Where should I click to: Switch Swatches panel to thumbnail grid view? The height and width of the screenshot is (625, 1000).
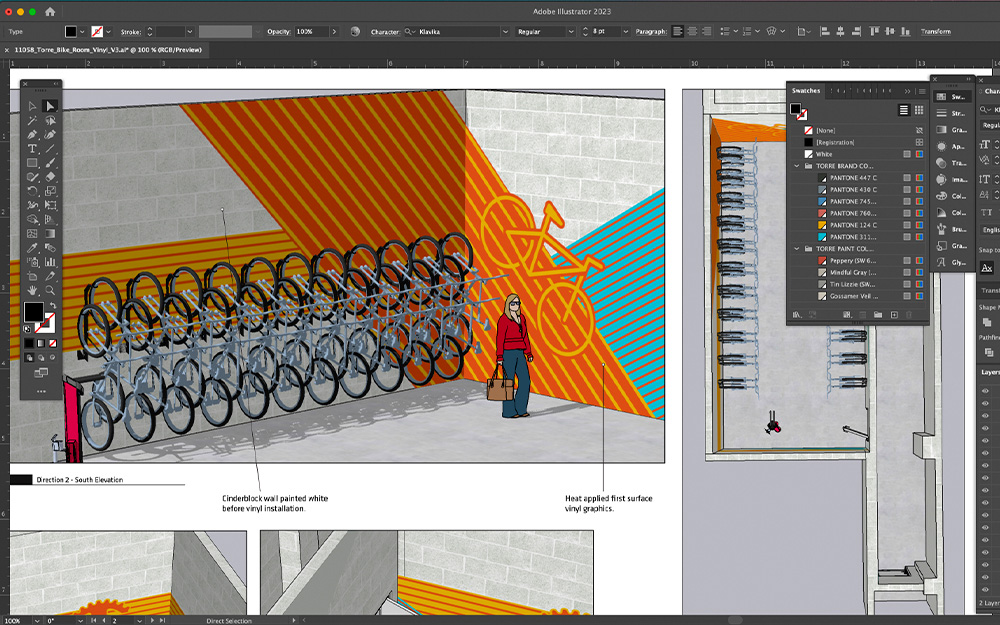[919, 110]
